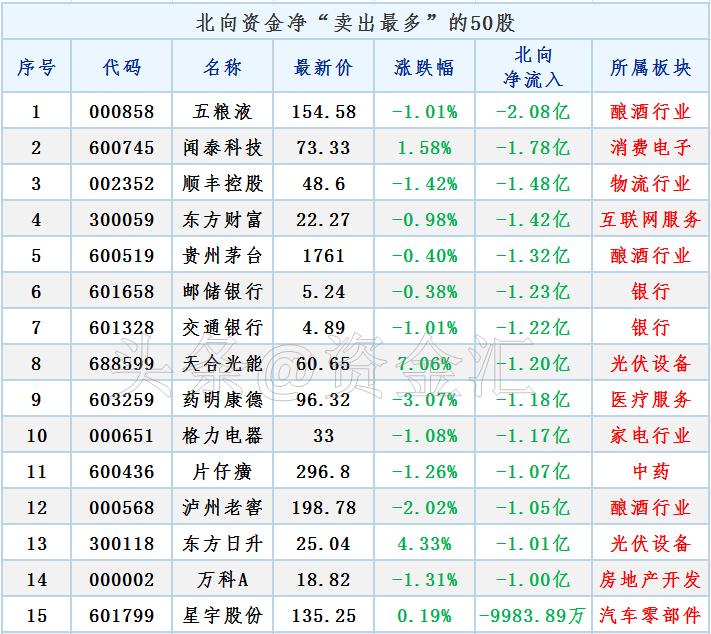Select the stock name 五粮液
Image resolution: width=711 pixels, height=634 pixels.
pyautogui.click(x=222, y=112)
